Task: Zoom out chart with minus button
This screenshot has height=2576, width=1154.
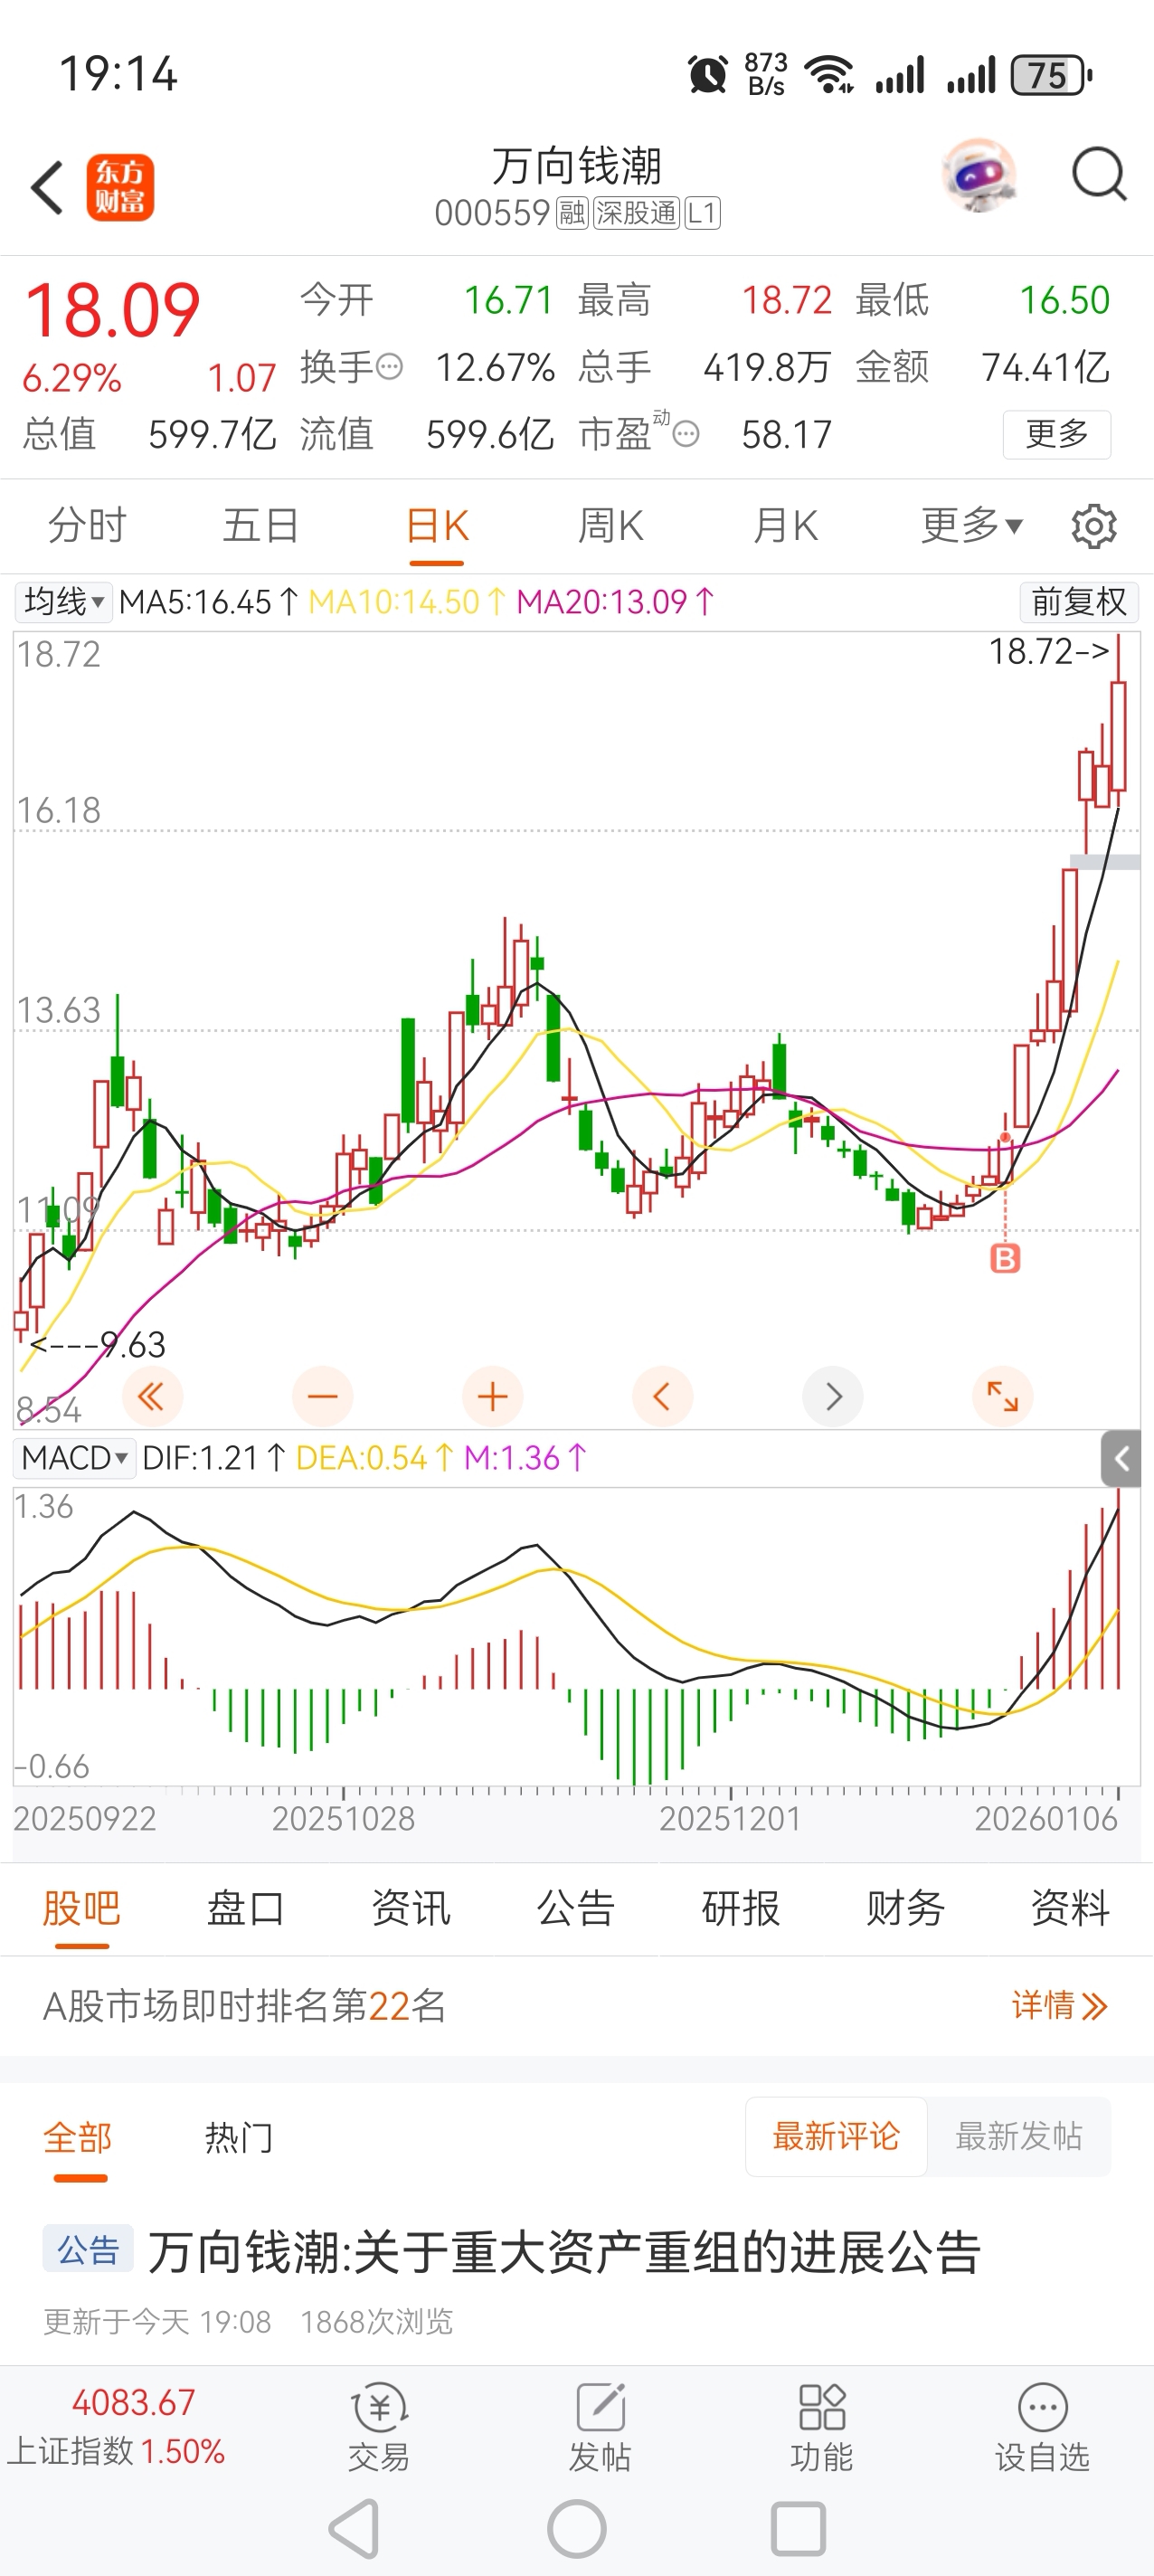Action: [x=322, y=1396]
